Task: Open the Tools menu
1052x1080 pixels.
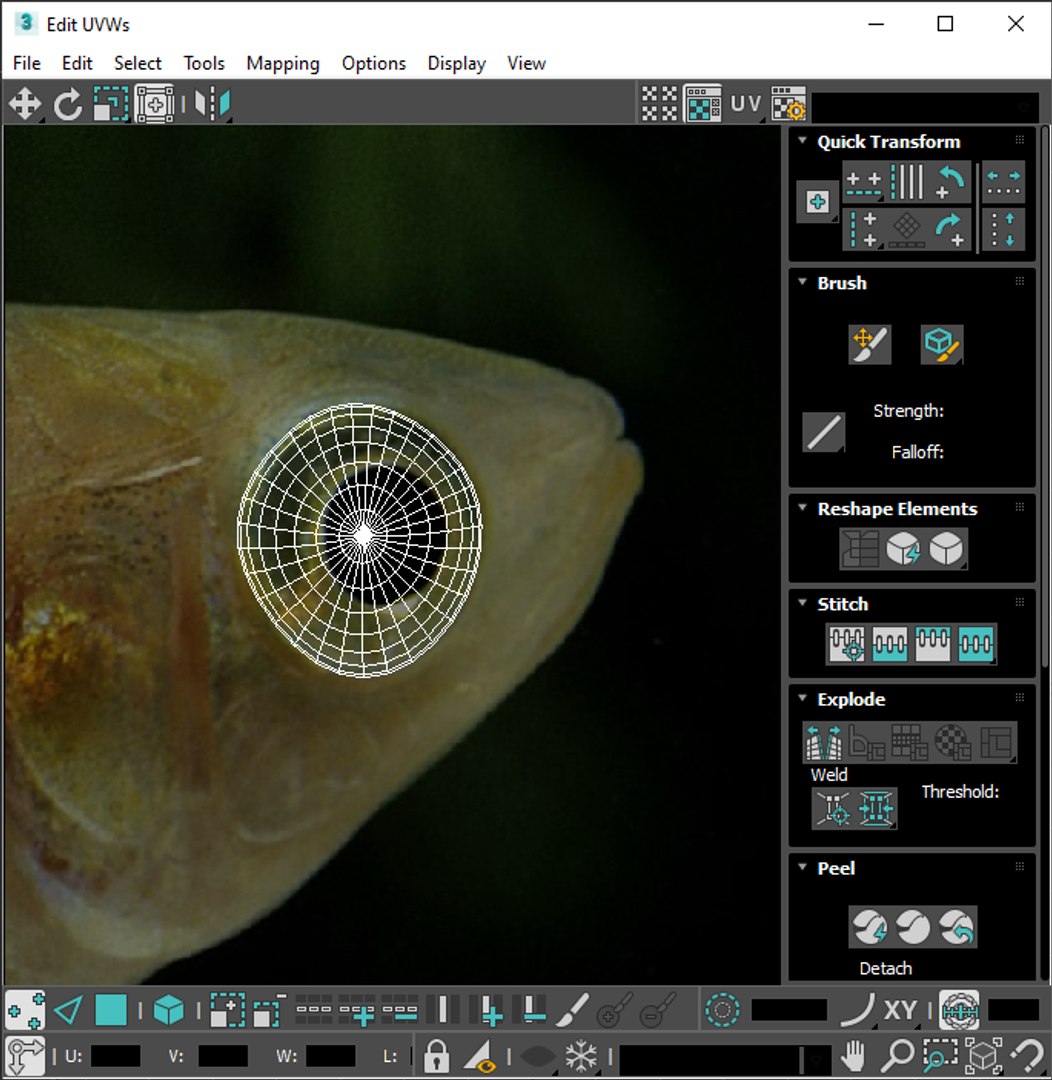Action: coord(204,63)
